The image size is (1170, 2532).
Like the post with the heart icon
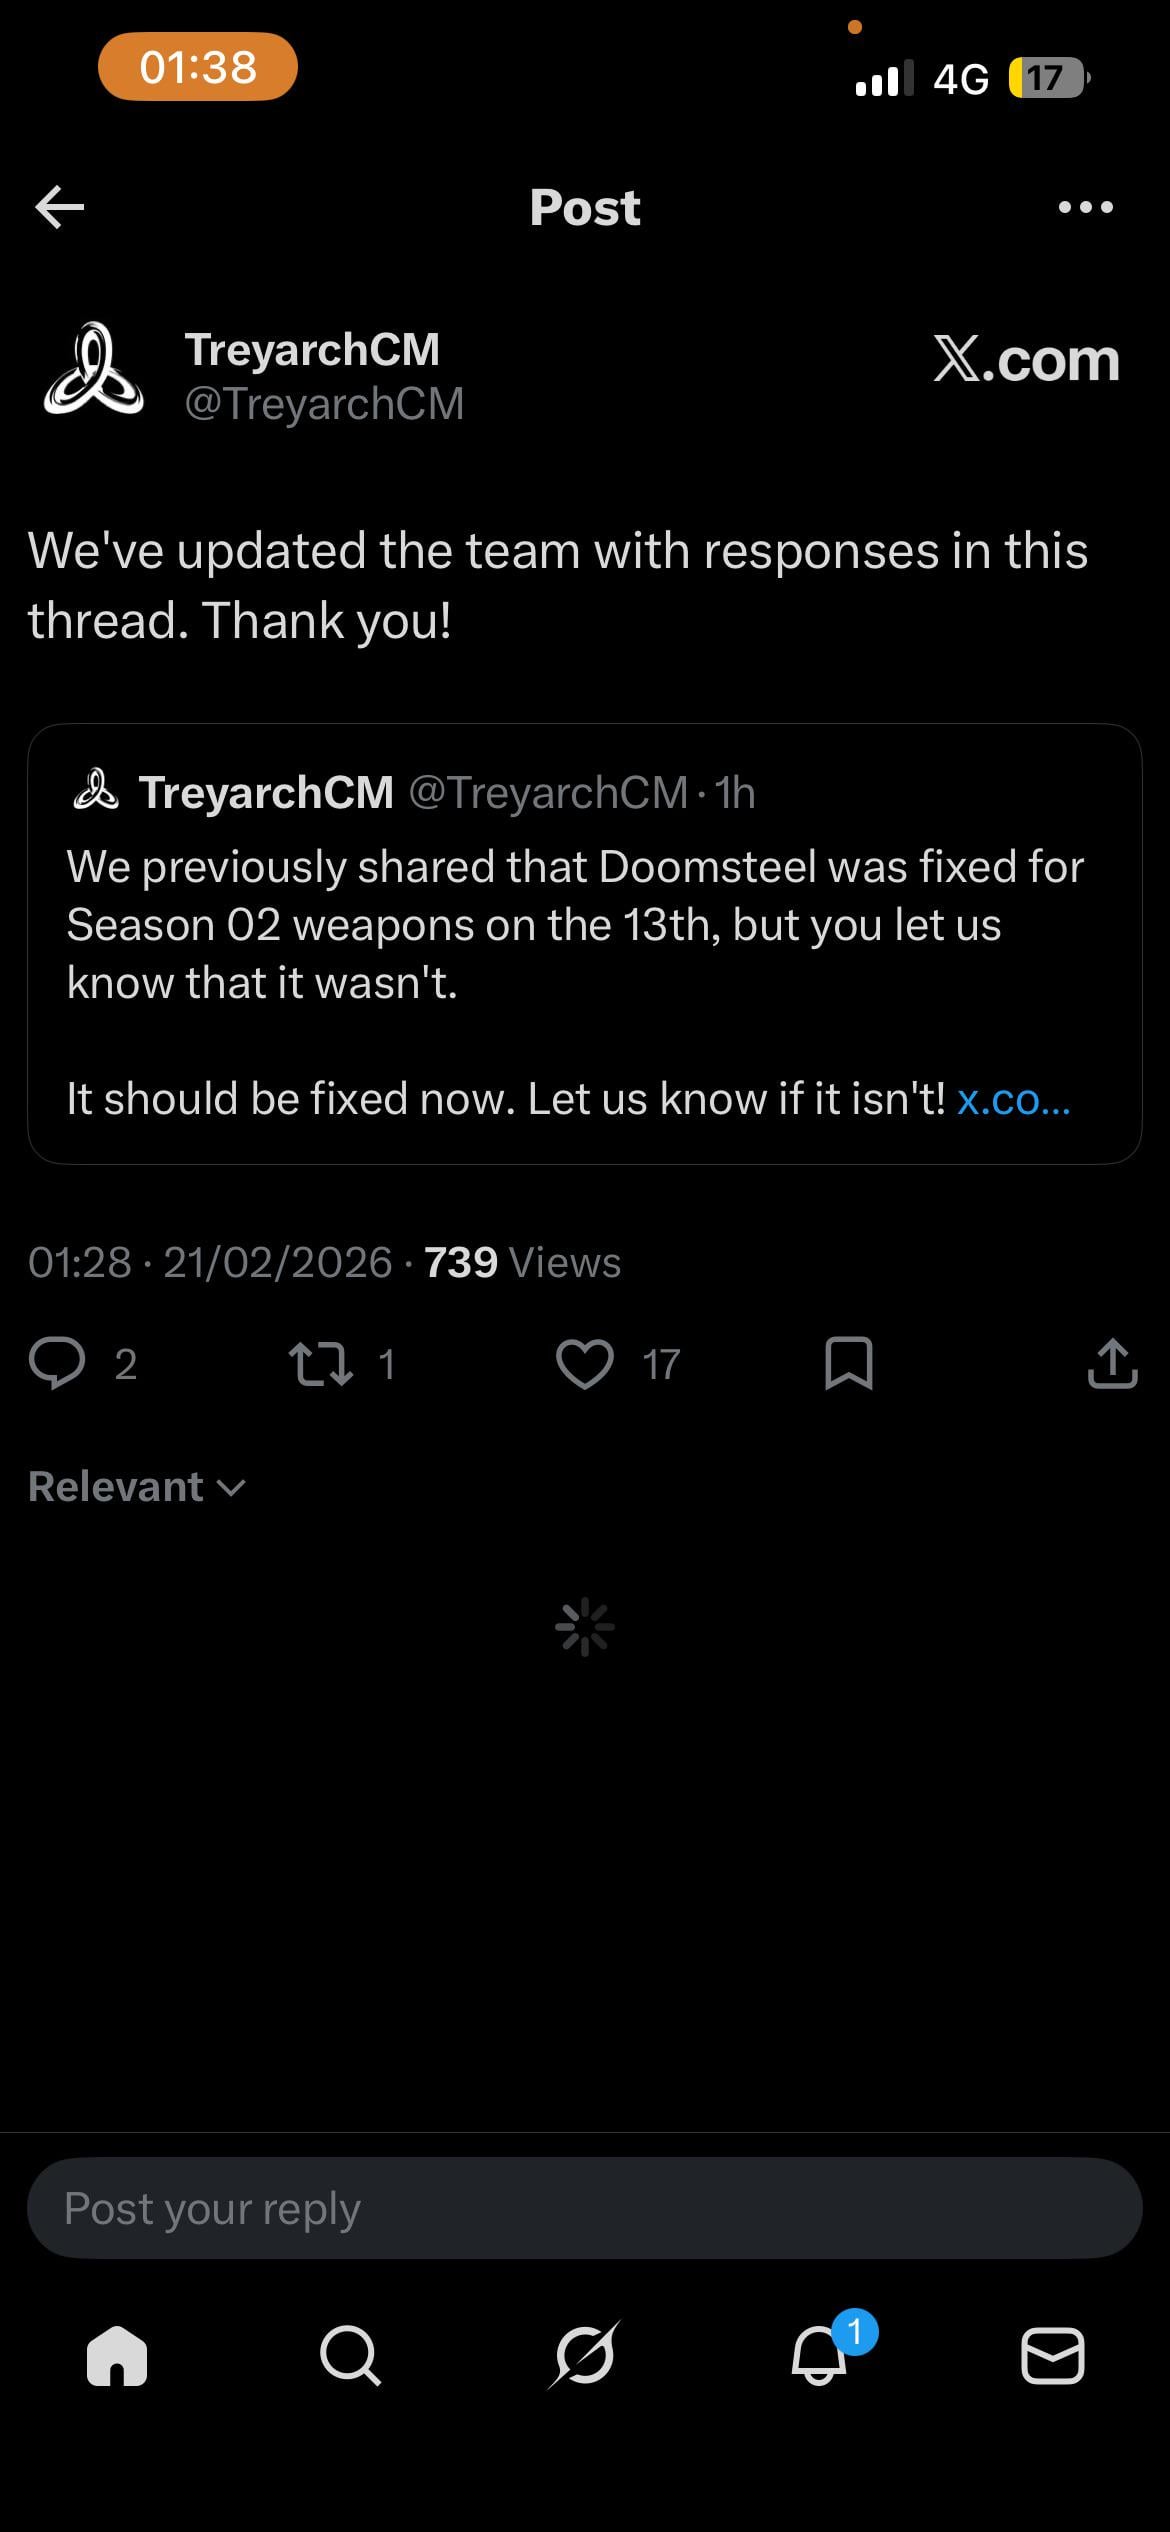pos(584,1364)
